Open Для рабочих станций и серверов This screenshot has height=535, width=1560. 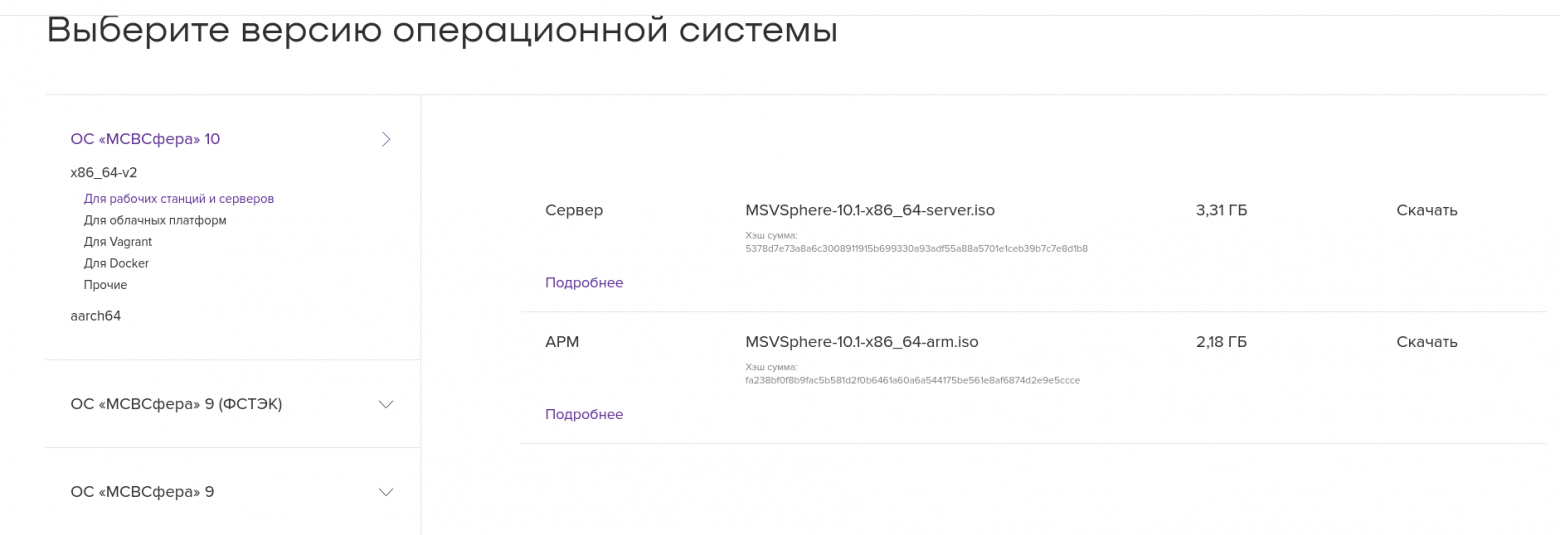(179, 199)
